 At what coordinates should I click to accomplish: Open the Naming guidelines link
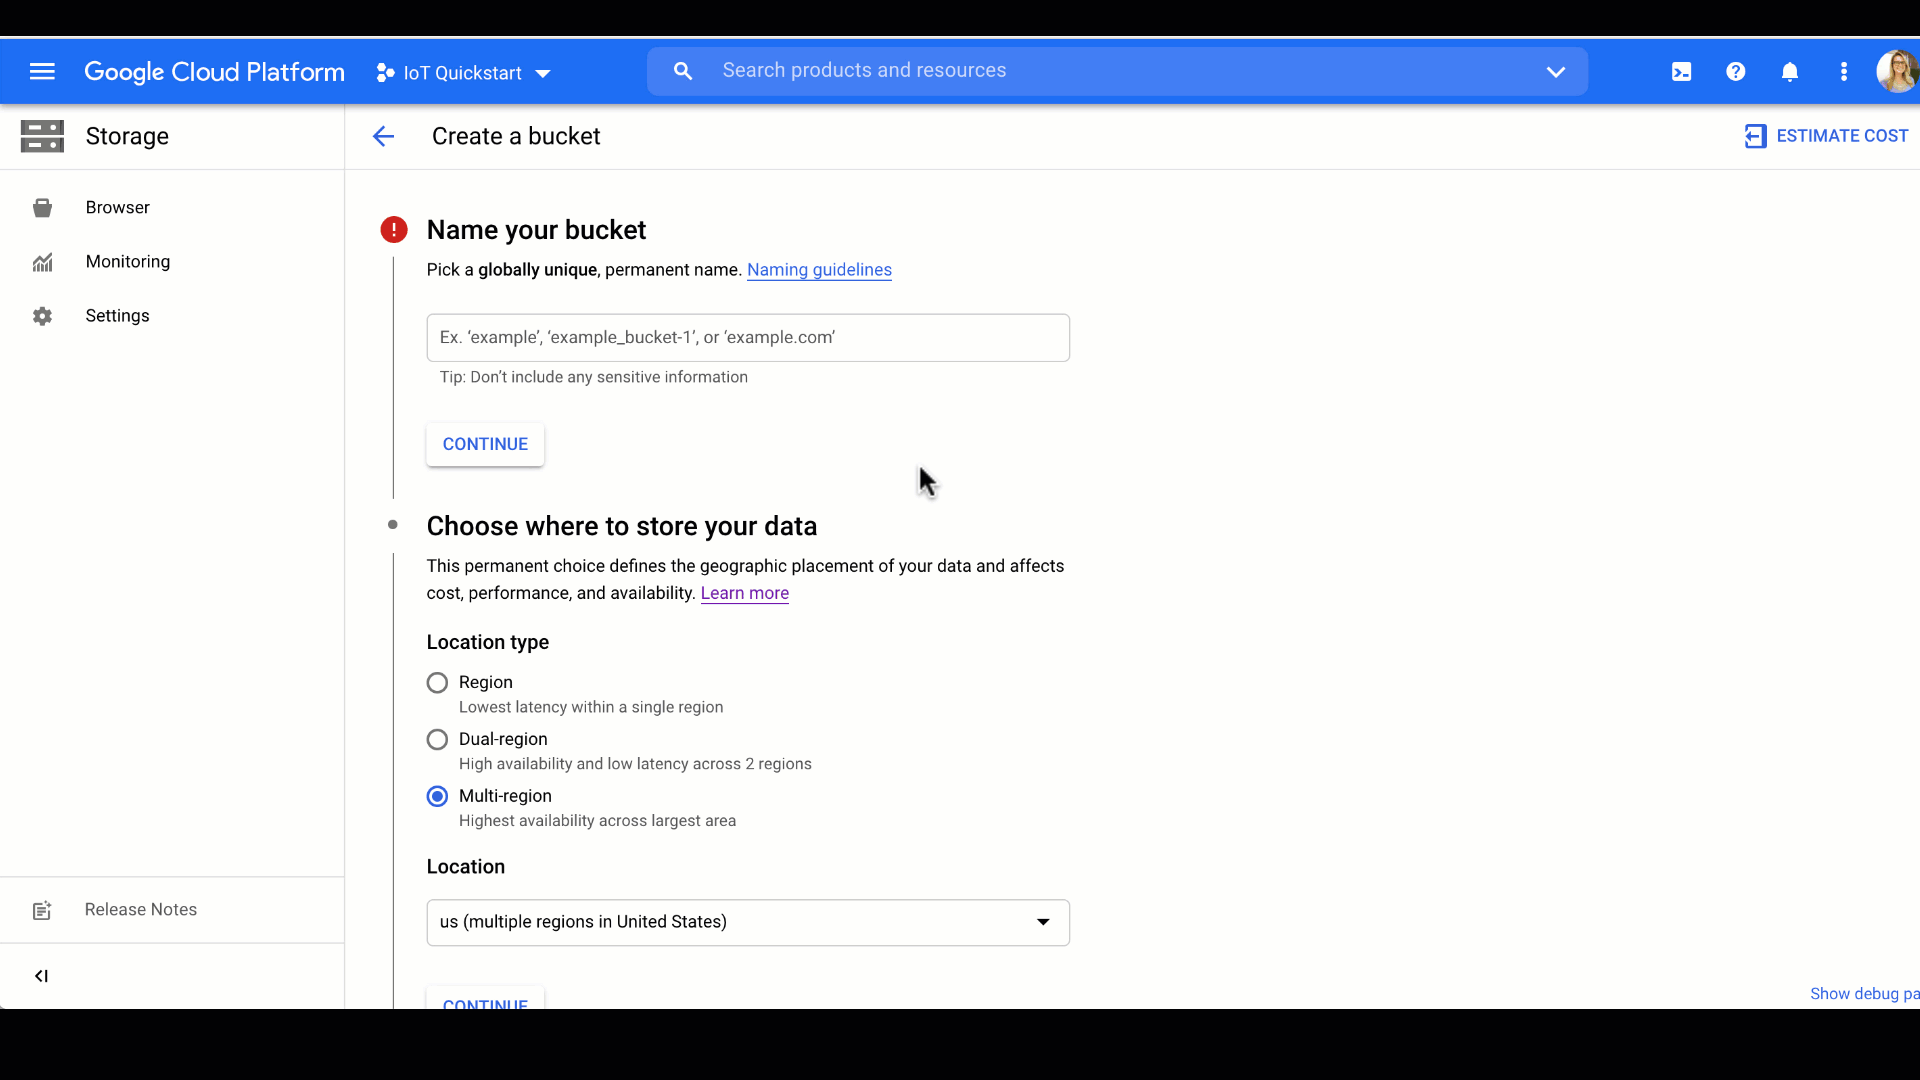click(x=819, y=270)
